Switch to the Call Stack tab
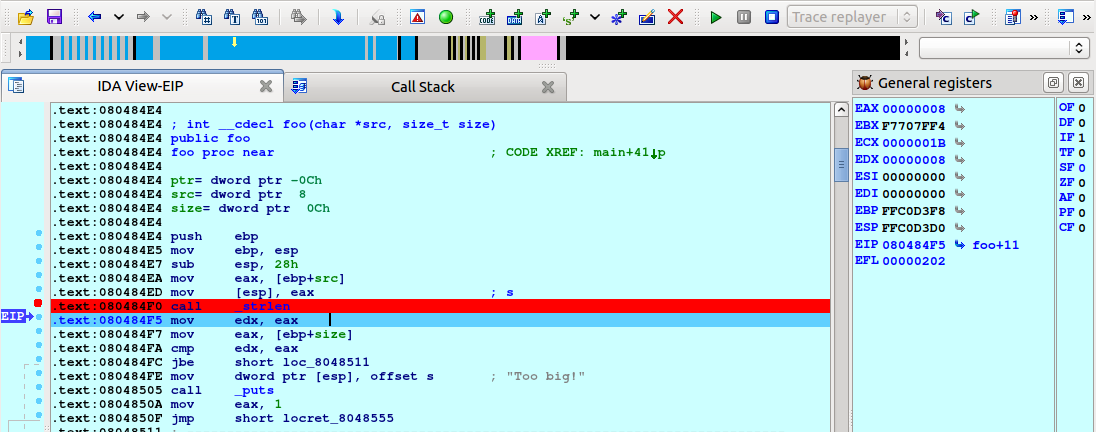The image size is (1096, 432). (422, 87)
